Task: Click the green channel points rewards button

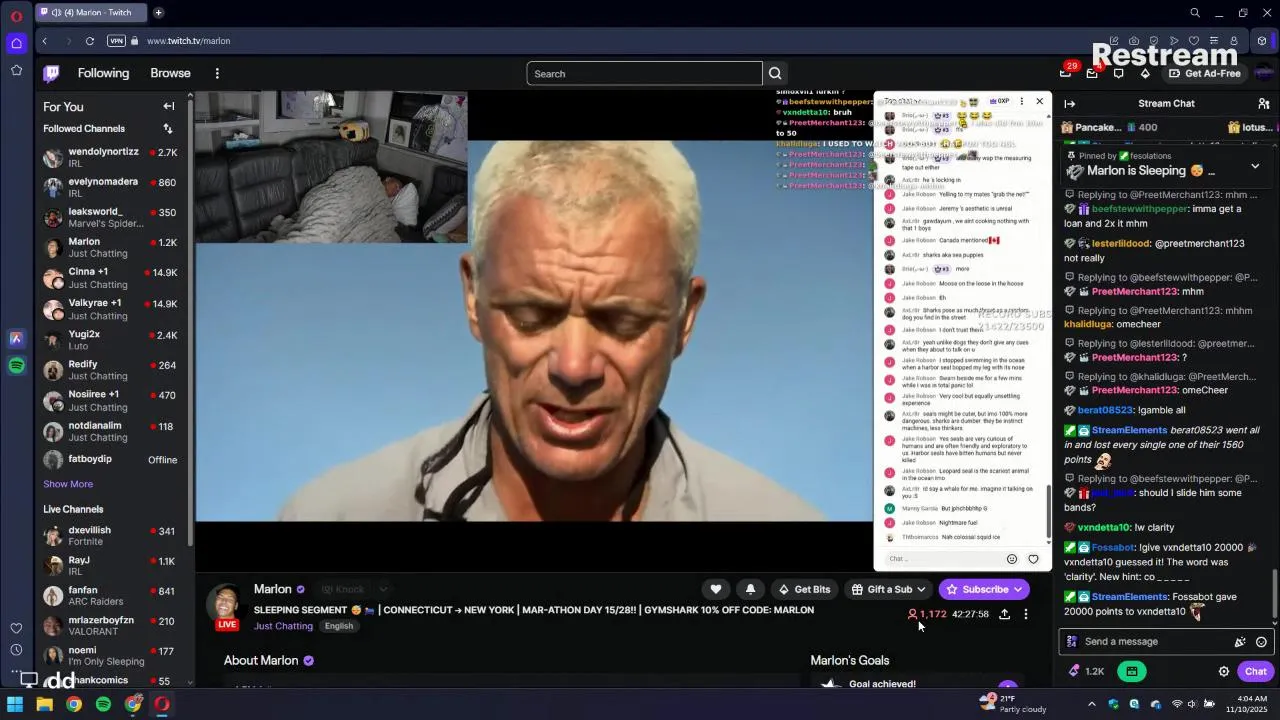Action: pyautogui.click(x=1132, y=672)
